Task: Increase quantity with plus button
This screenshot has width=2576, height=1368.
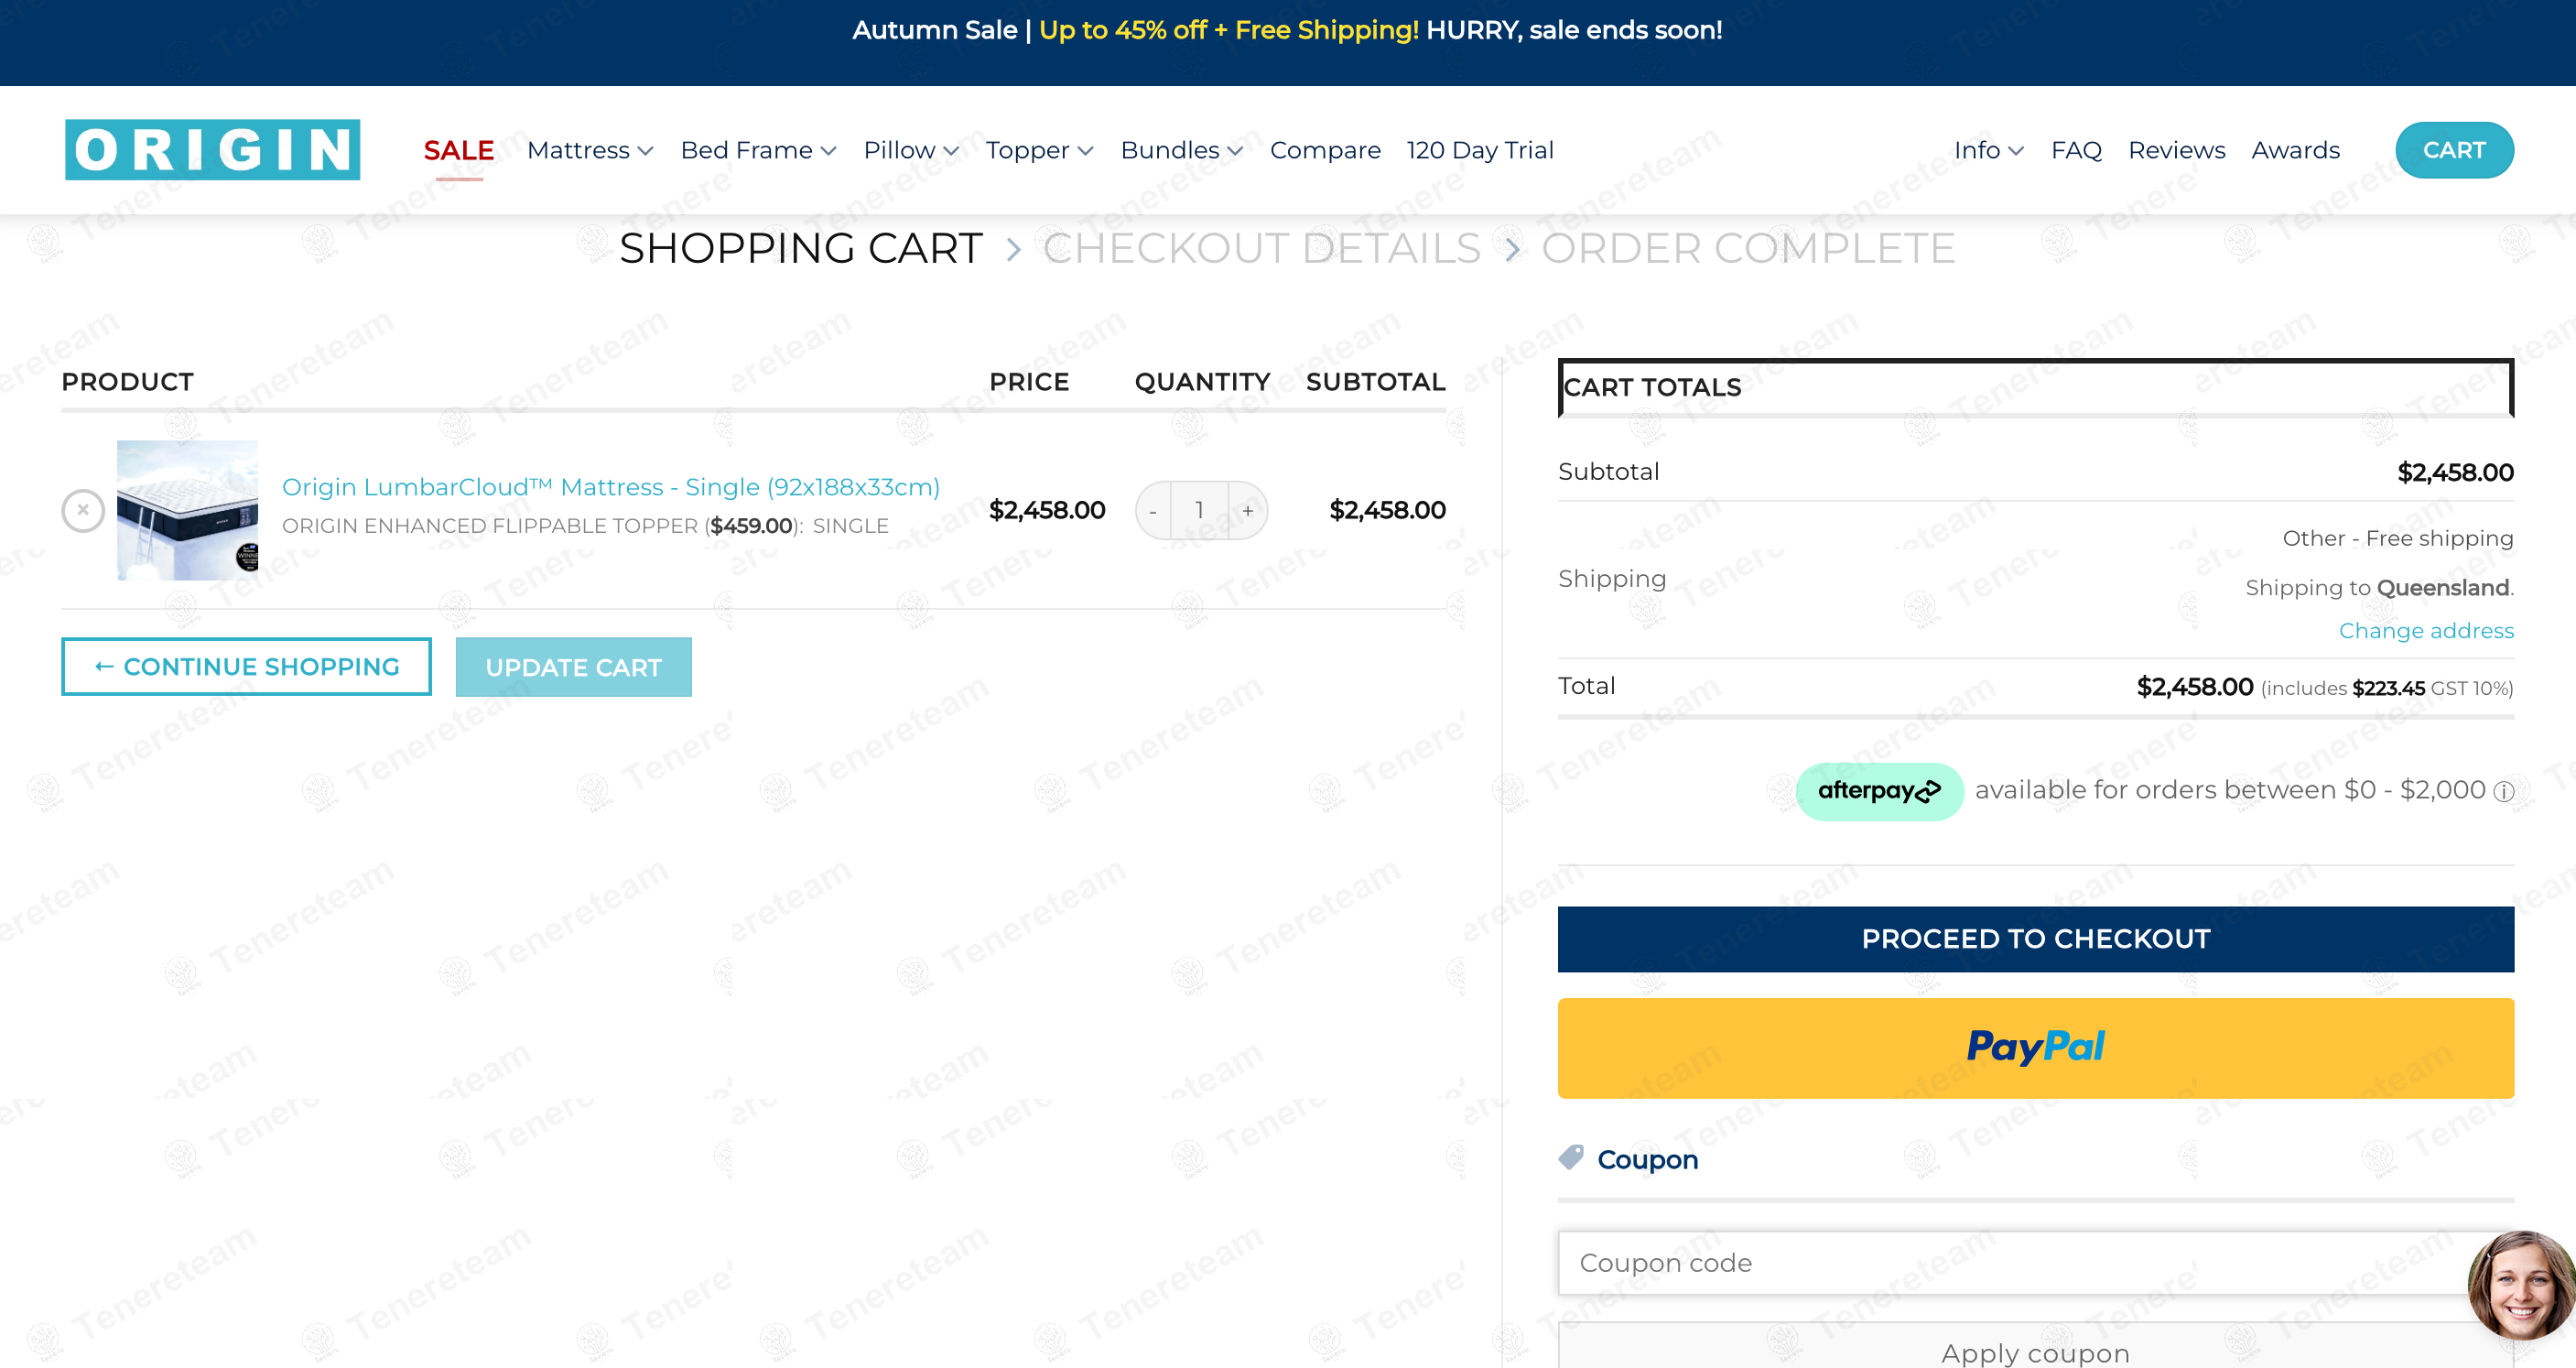Action: pos(1247,511)
